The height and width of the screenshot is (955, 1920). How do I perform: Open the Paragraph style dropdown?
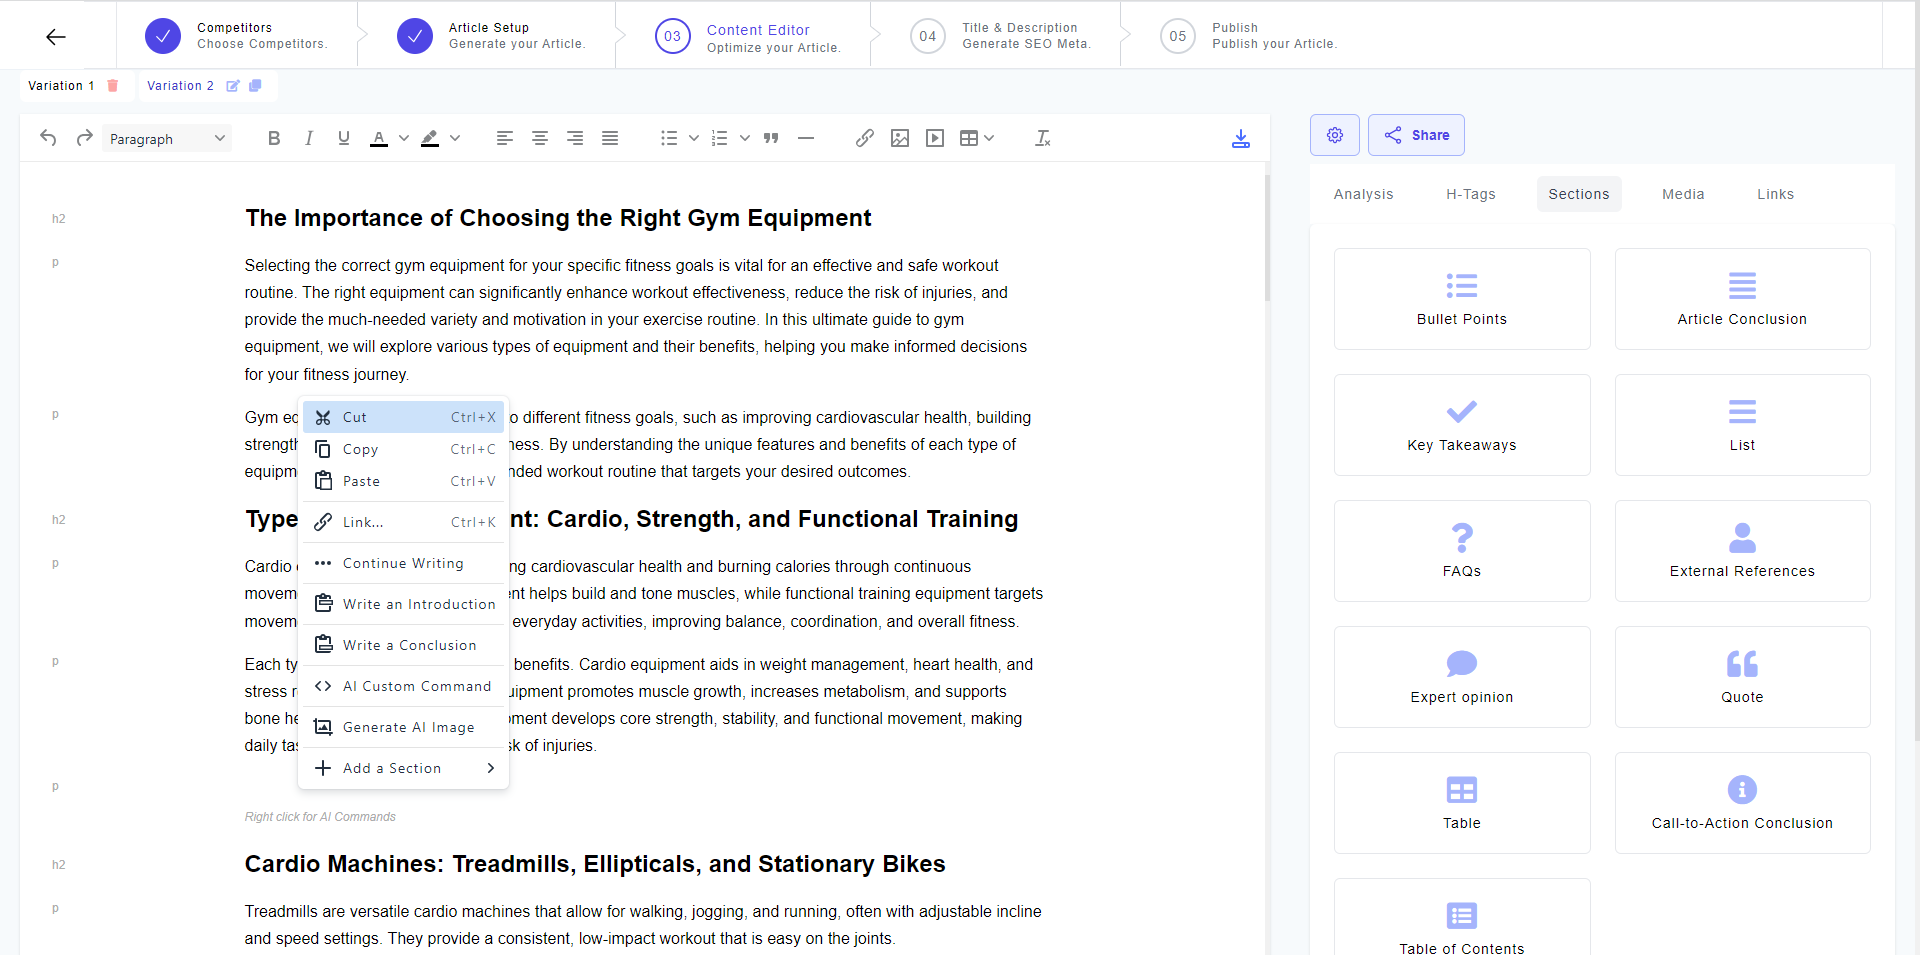coord(167,138)
